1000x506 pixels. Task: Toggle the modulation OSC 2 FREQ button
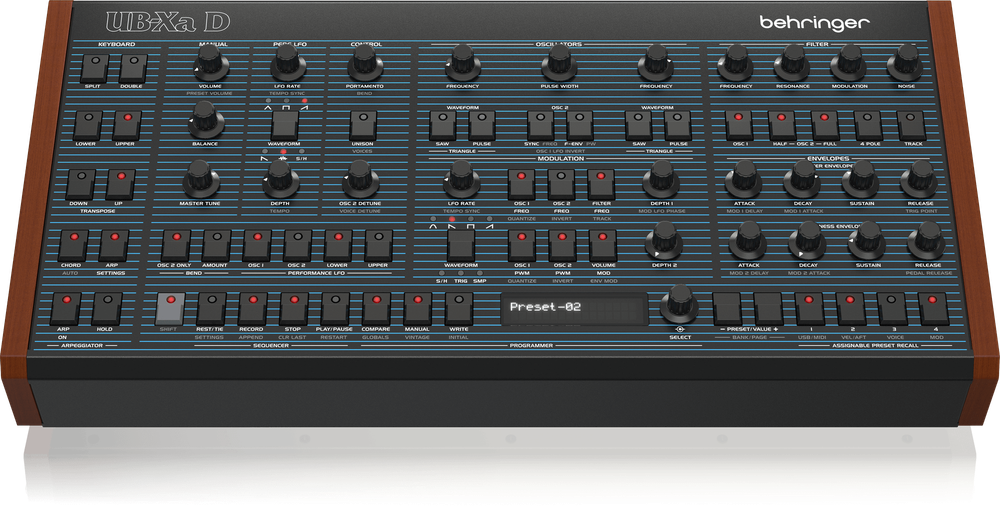[561, 184]
